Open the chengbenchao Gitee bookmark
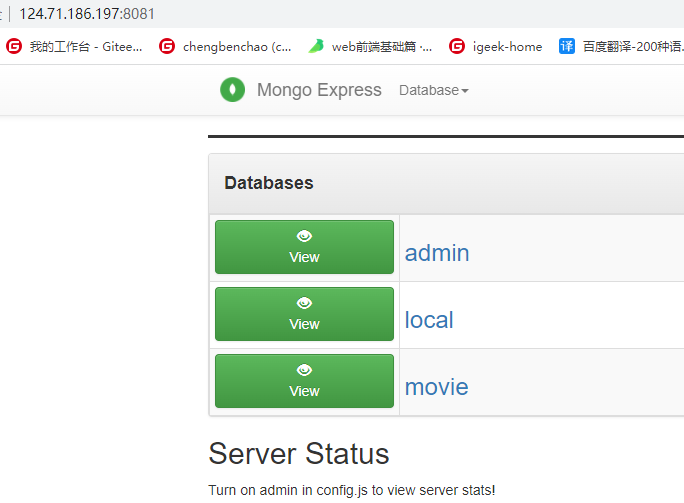684x503 pixels. [x=225, y=46]
